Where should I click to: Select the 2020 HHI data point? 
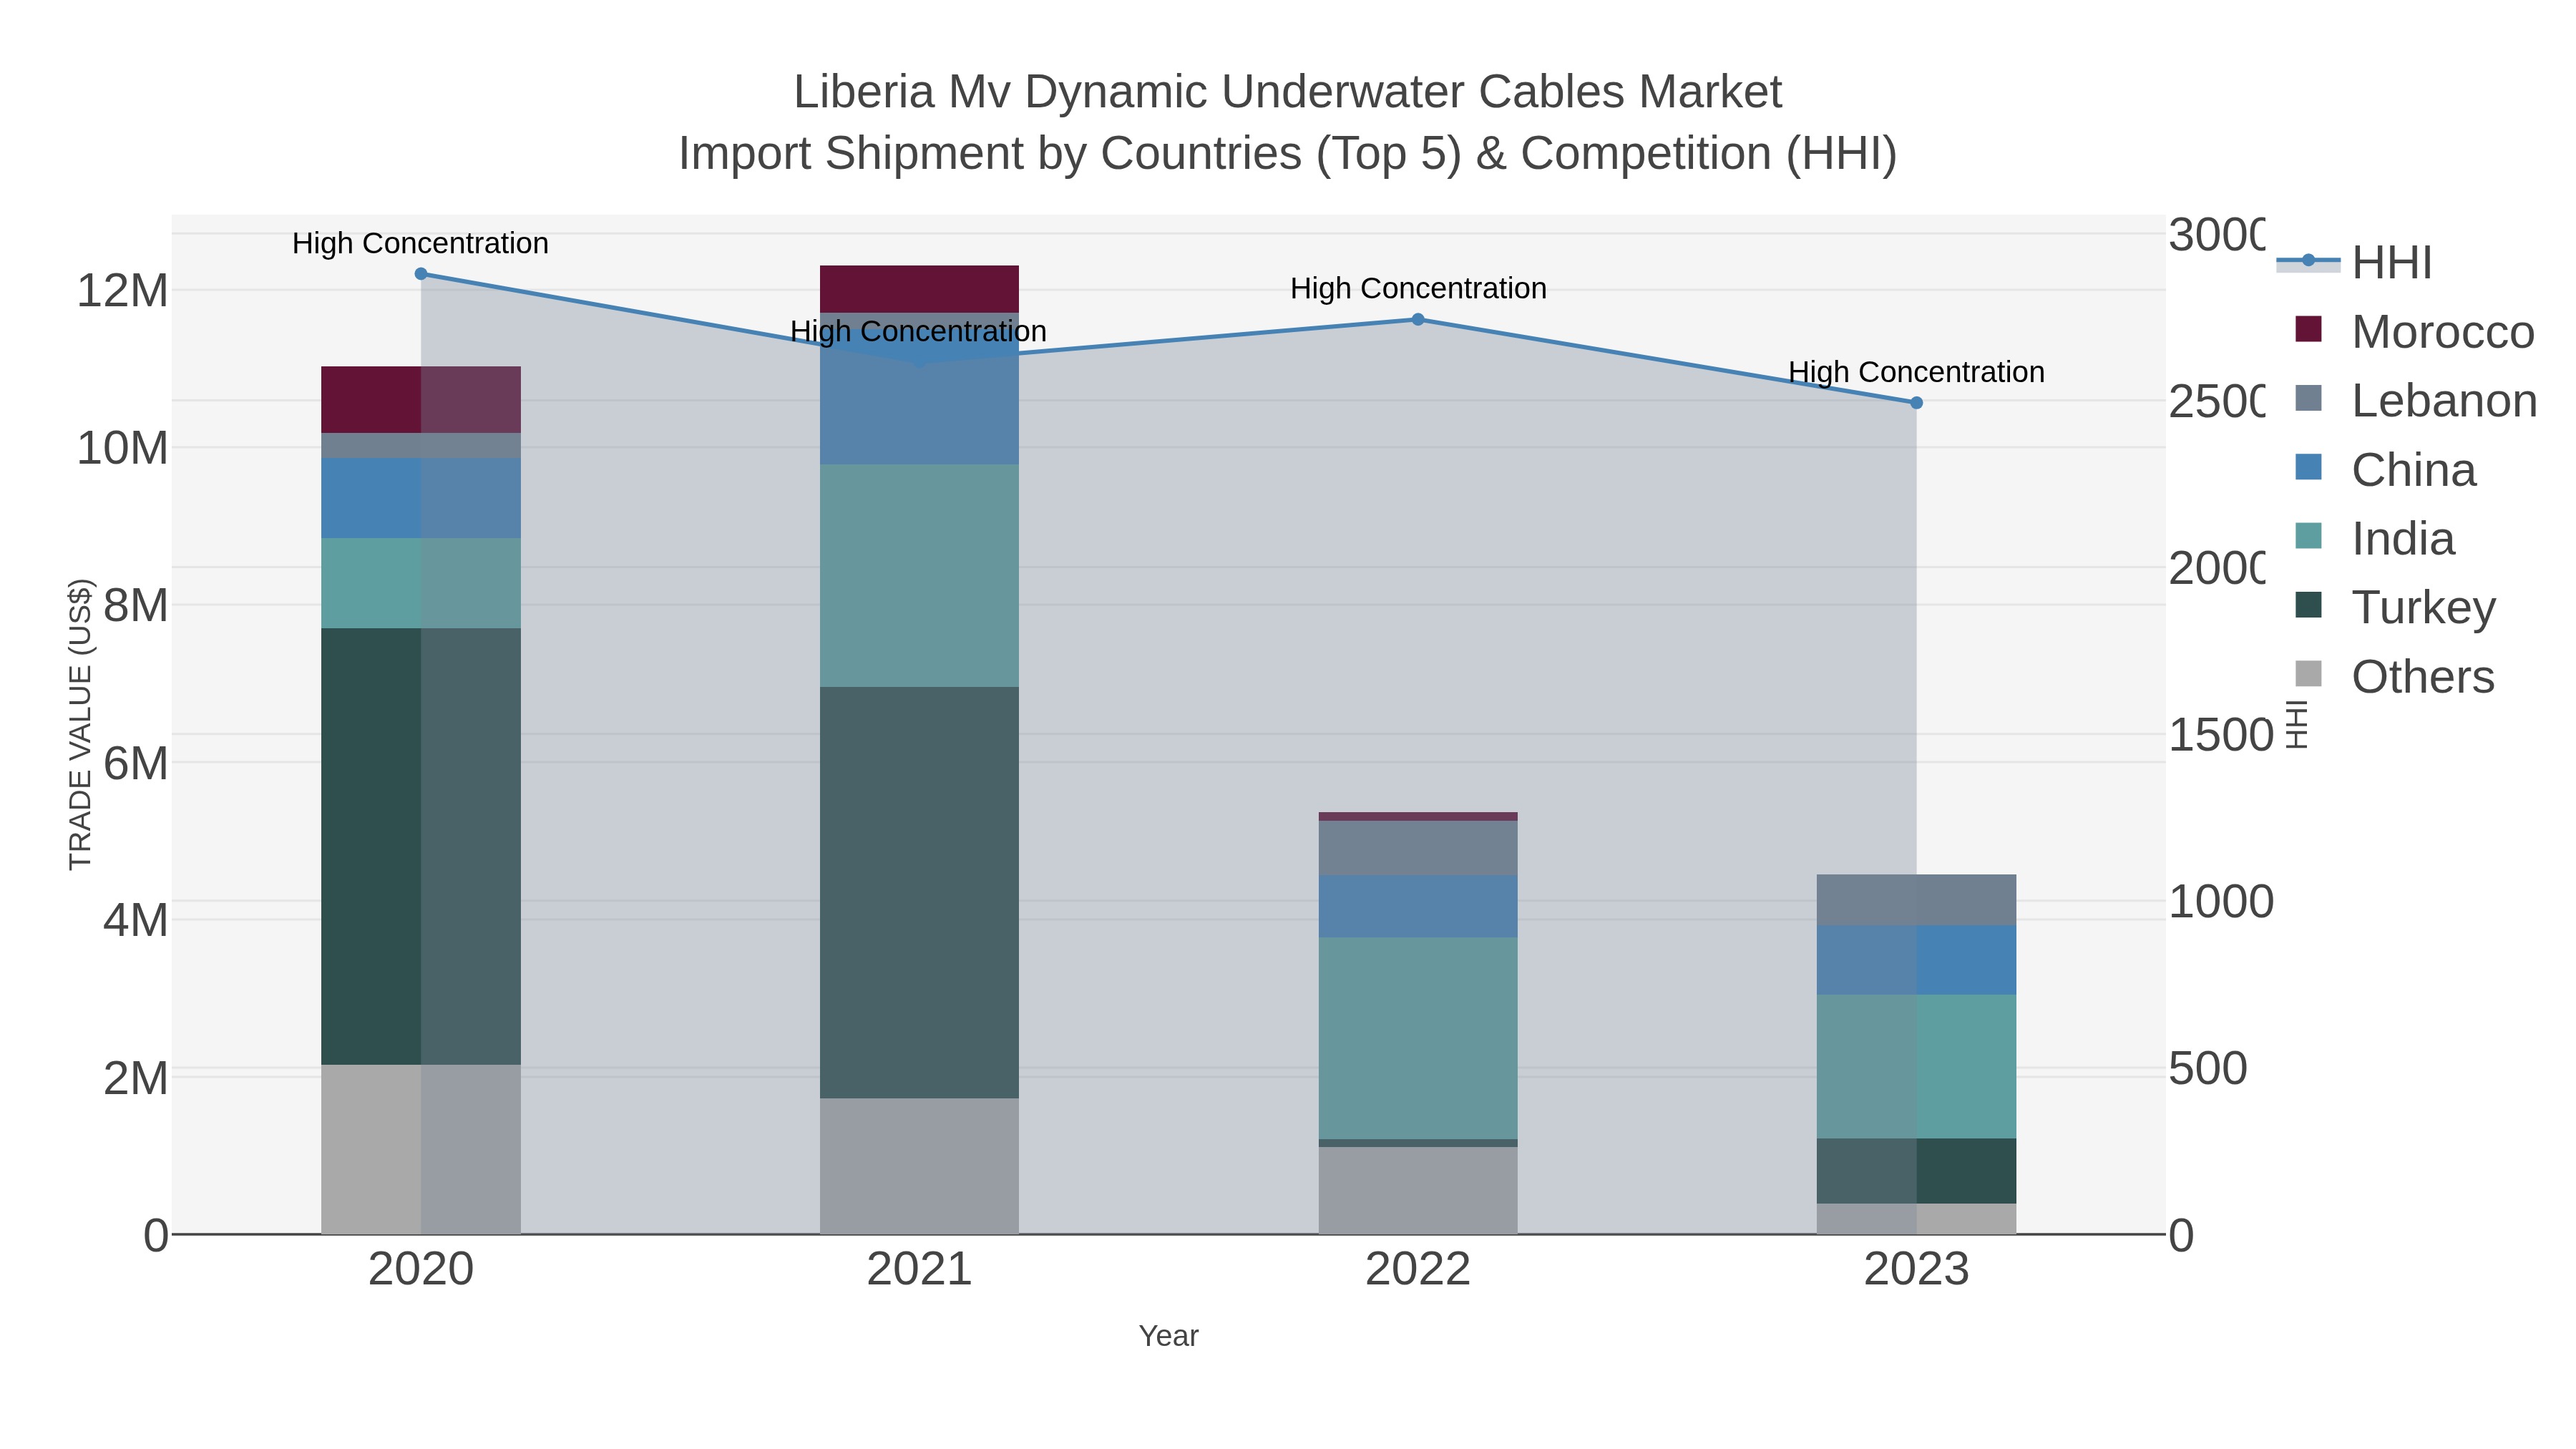[421, 274]
